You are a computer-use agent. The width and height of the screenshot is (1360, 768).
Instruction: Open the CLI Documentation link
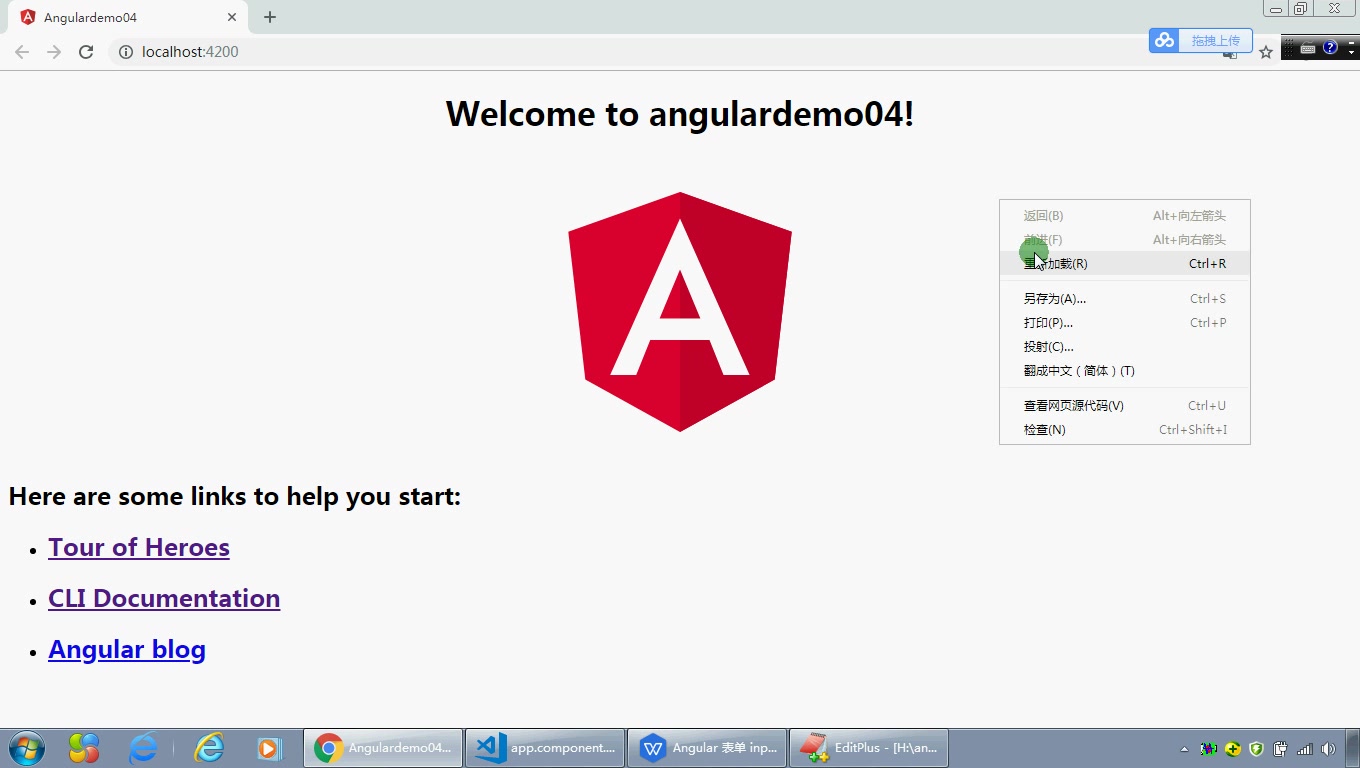(164, 599)
